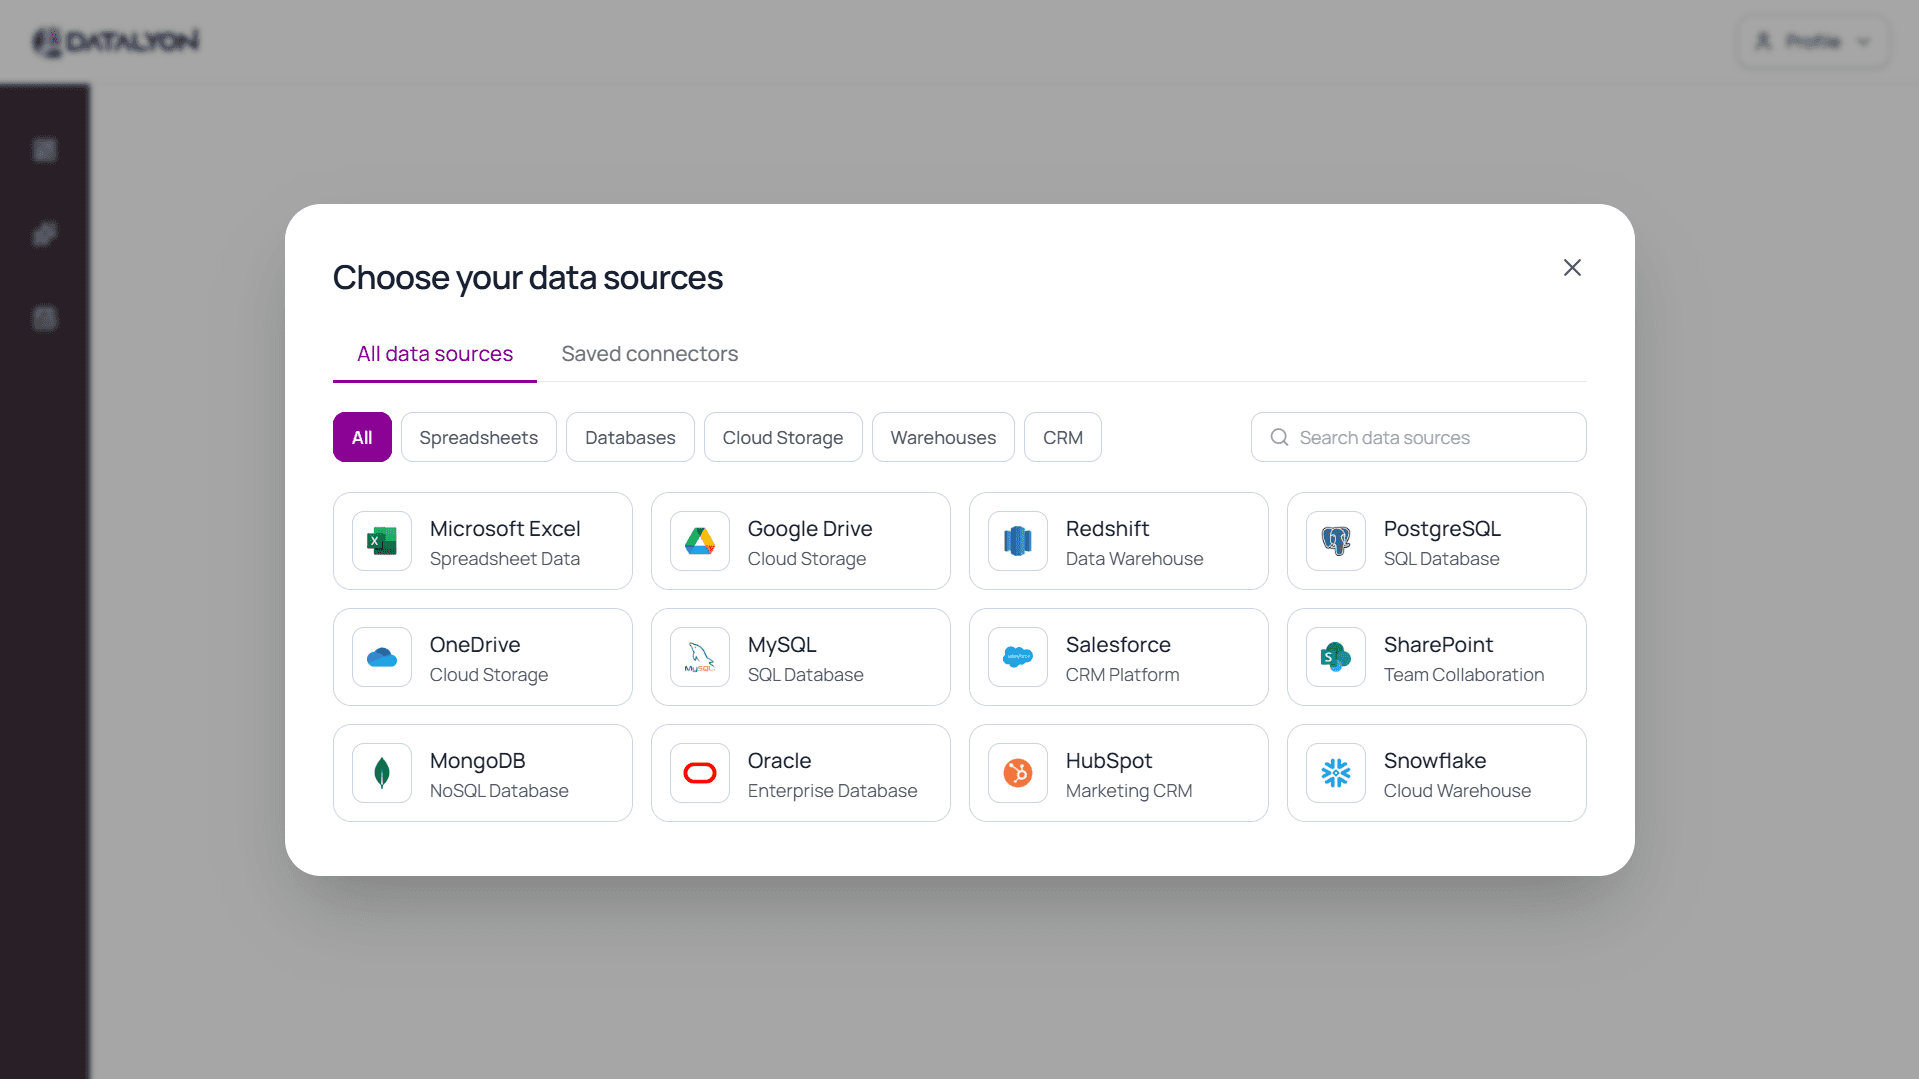
Task: Click the search magnifier icon
Action: 1279,437
